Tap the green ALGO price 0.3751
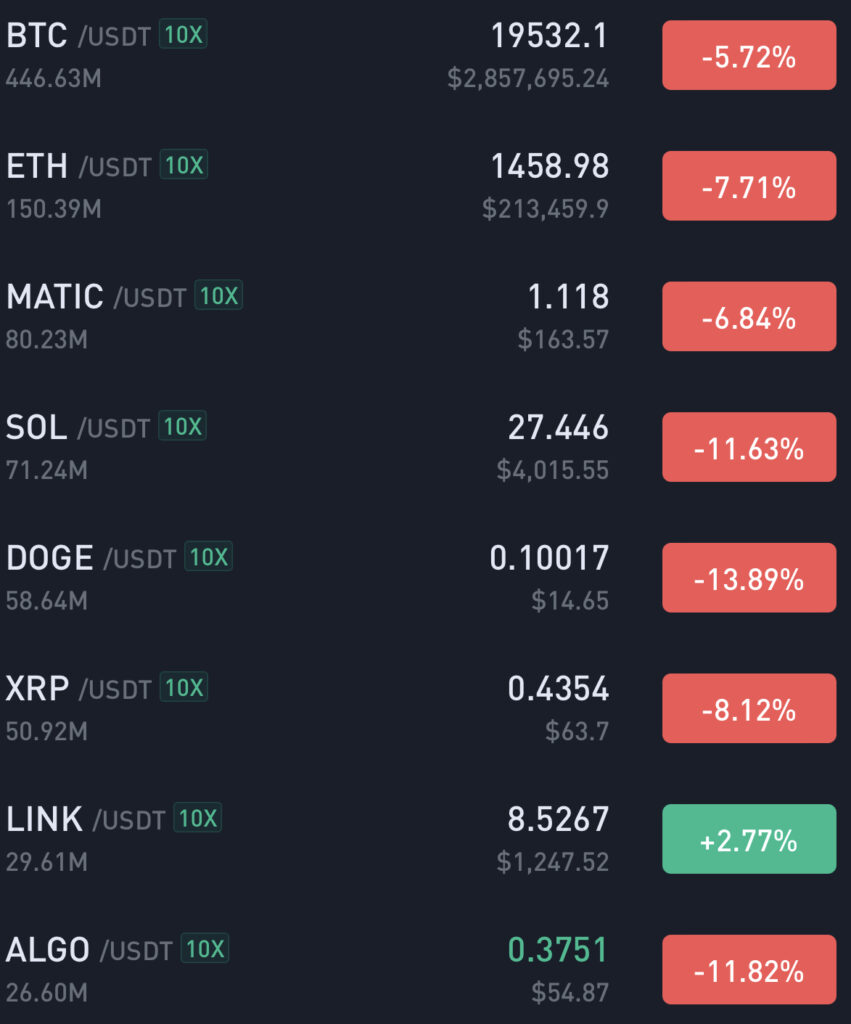The width and height of the screenshot is (851, 1024). click(557, 950)
